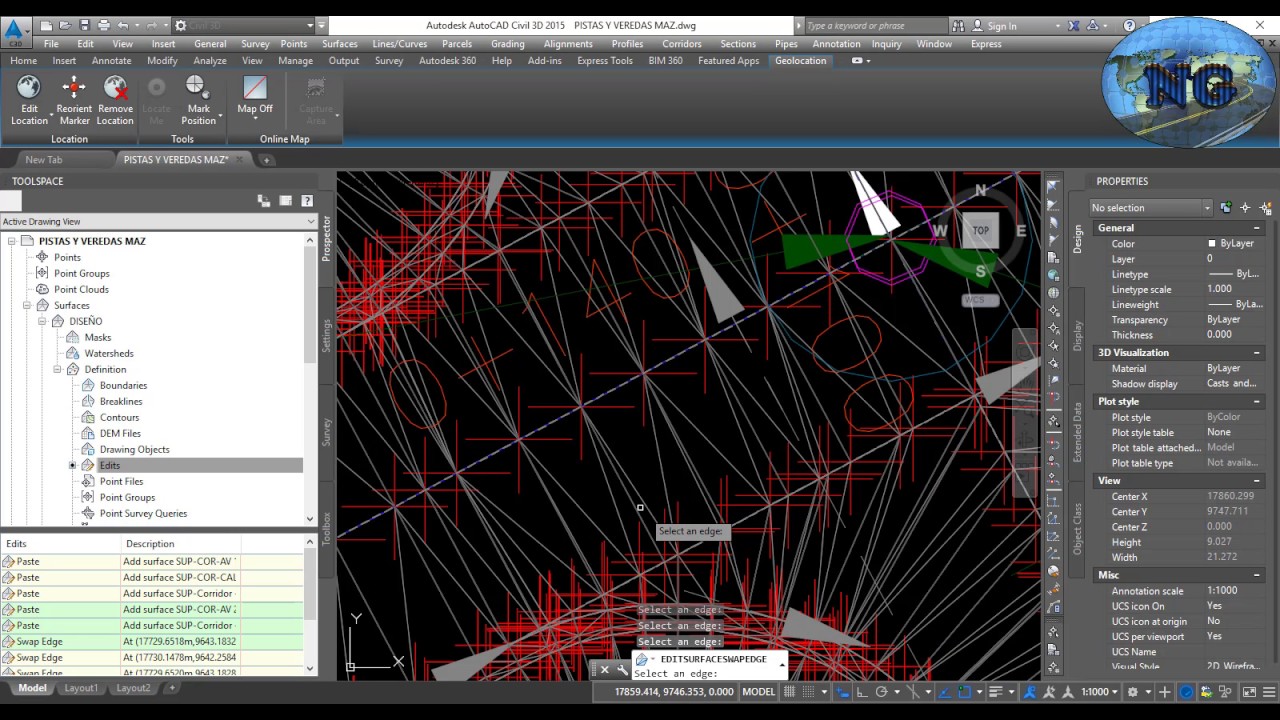Viewport: 1280px width, 720px height.
Task: Click the Toolspace tree vertical scrollbar
Action: [311, 379]
